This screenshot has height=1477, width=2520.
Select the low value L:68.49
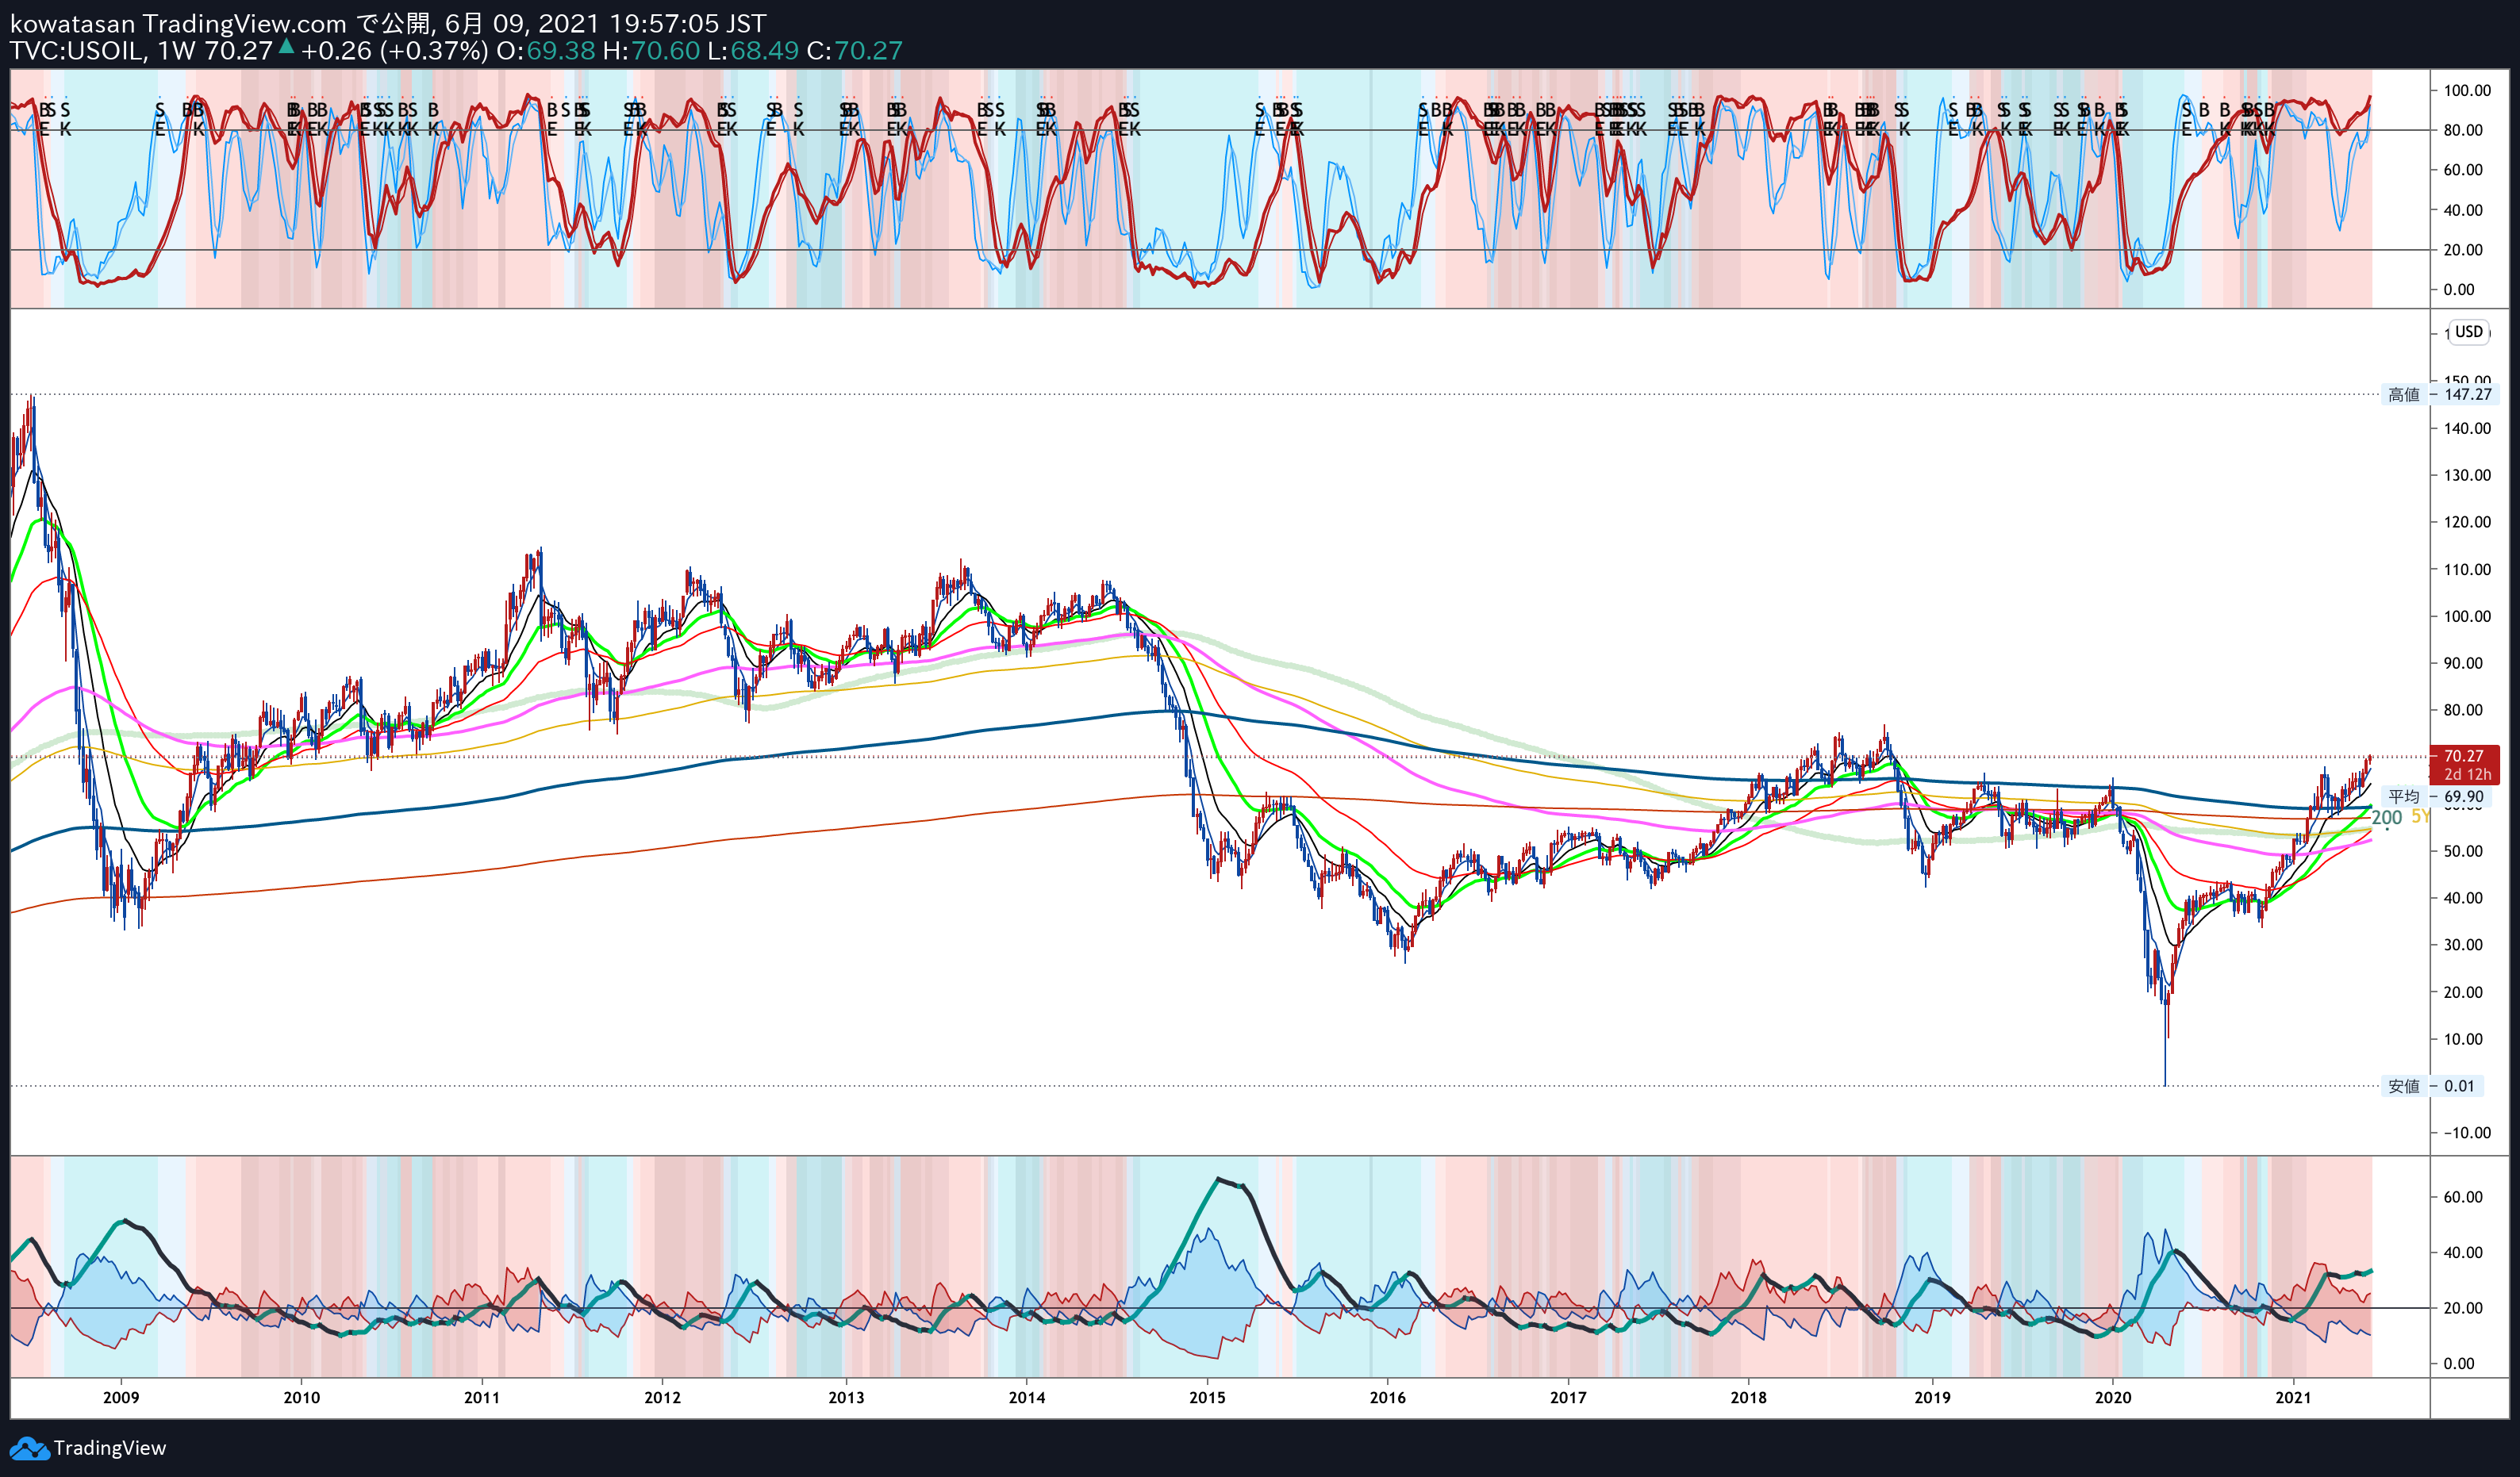tap(753, 51)
